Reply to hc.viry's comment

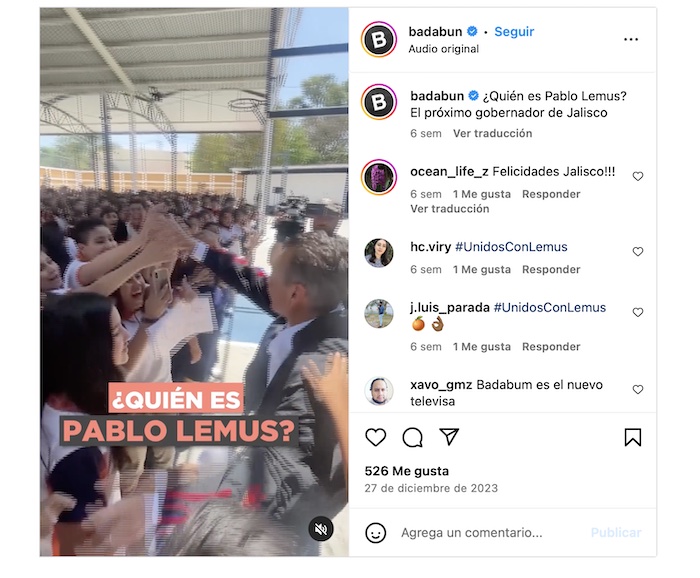[x=551, y=270]
